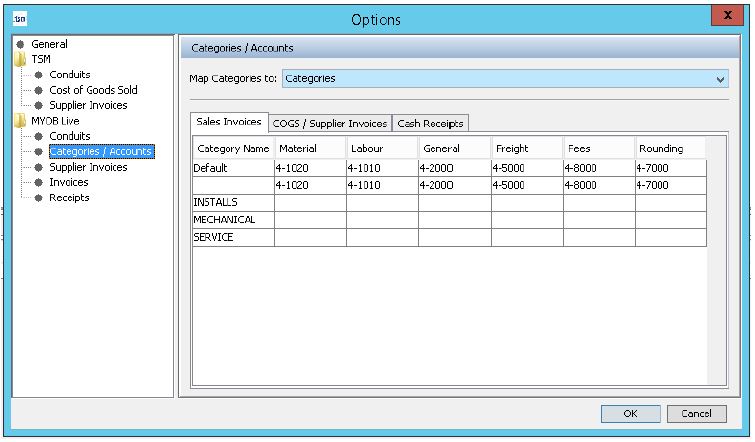Click the Material cell for INSTALLS row
Viewport: 755px width, 442px height.
point(310,203)
